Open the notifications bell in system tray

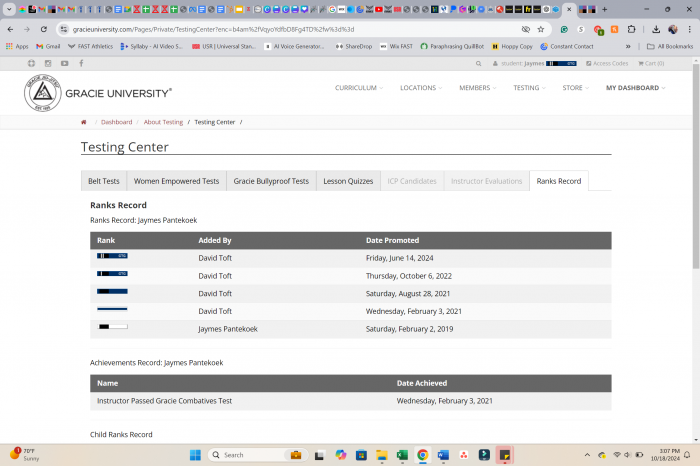[687, 455]
